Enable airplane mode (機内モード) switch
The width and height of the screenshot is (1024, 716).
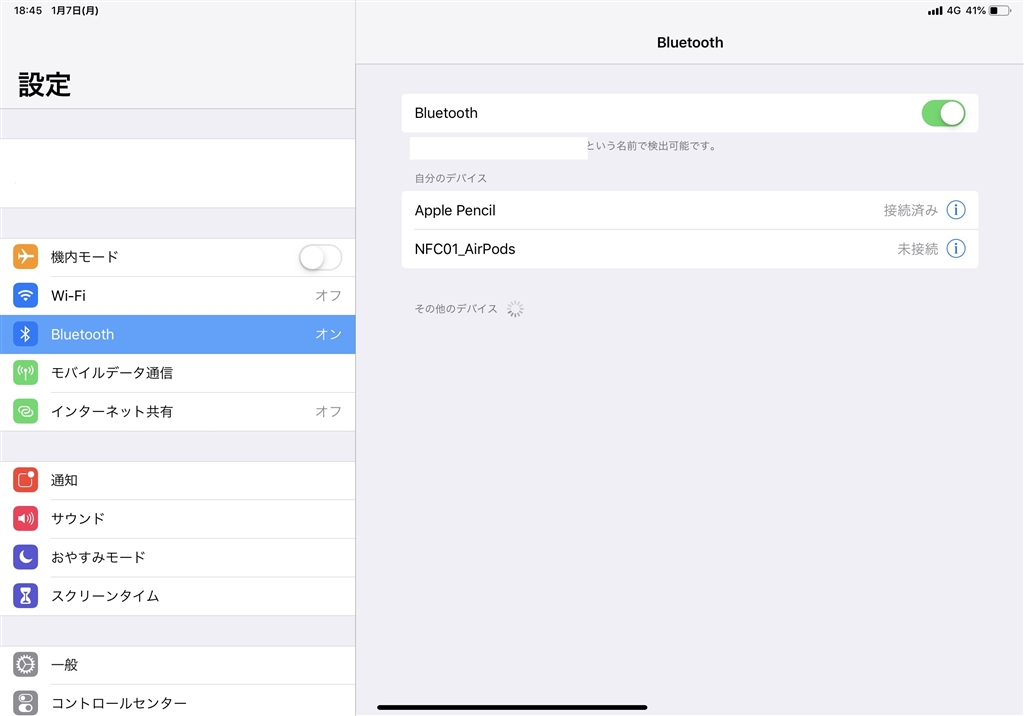(x=320, y=257)
